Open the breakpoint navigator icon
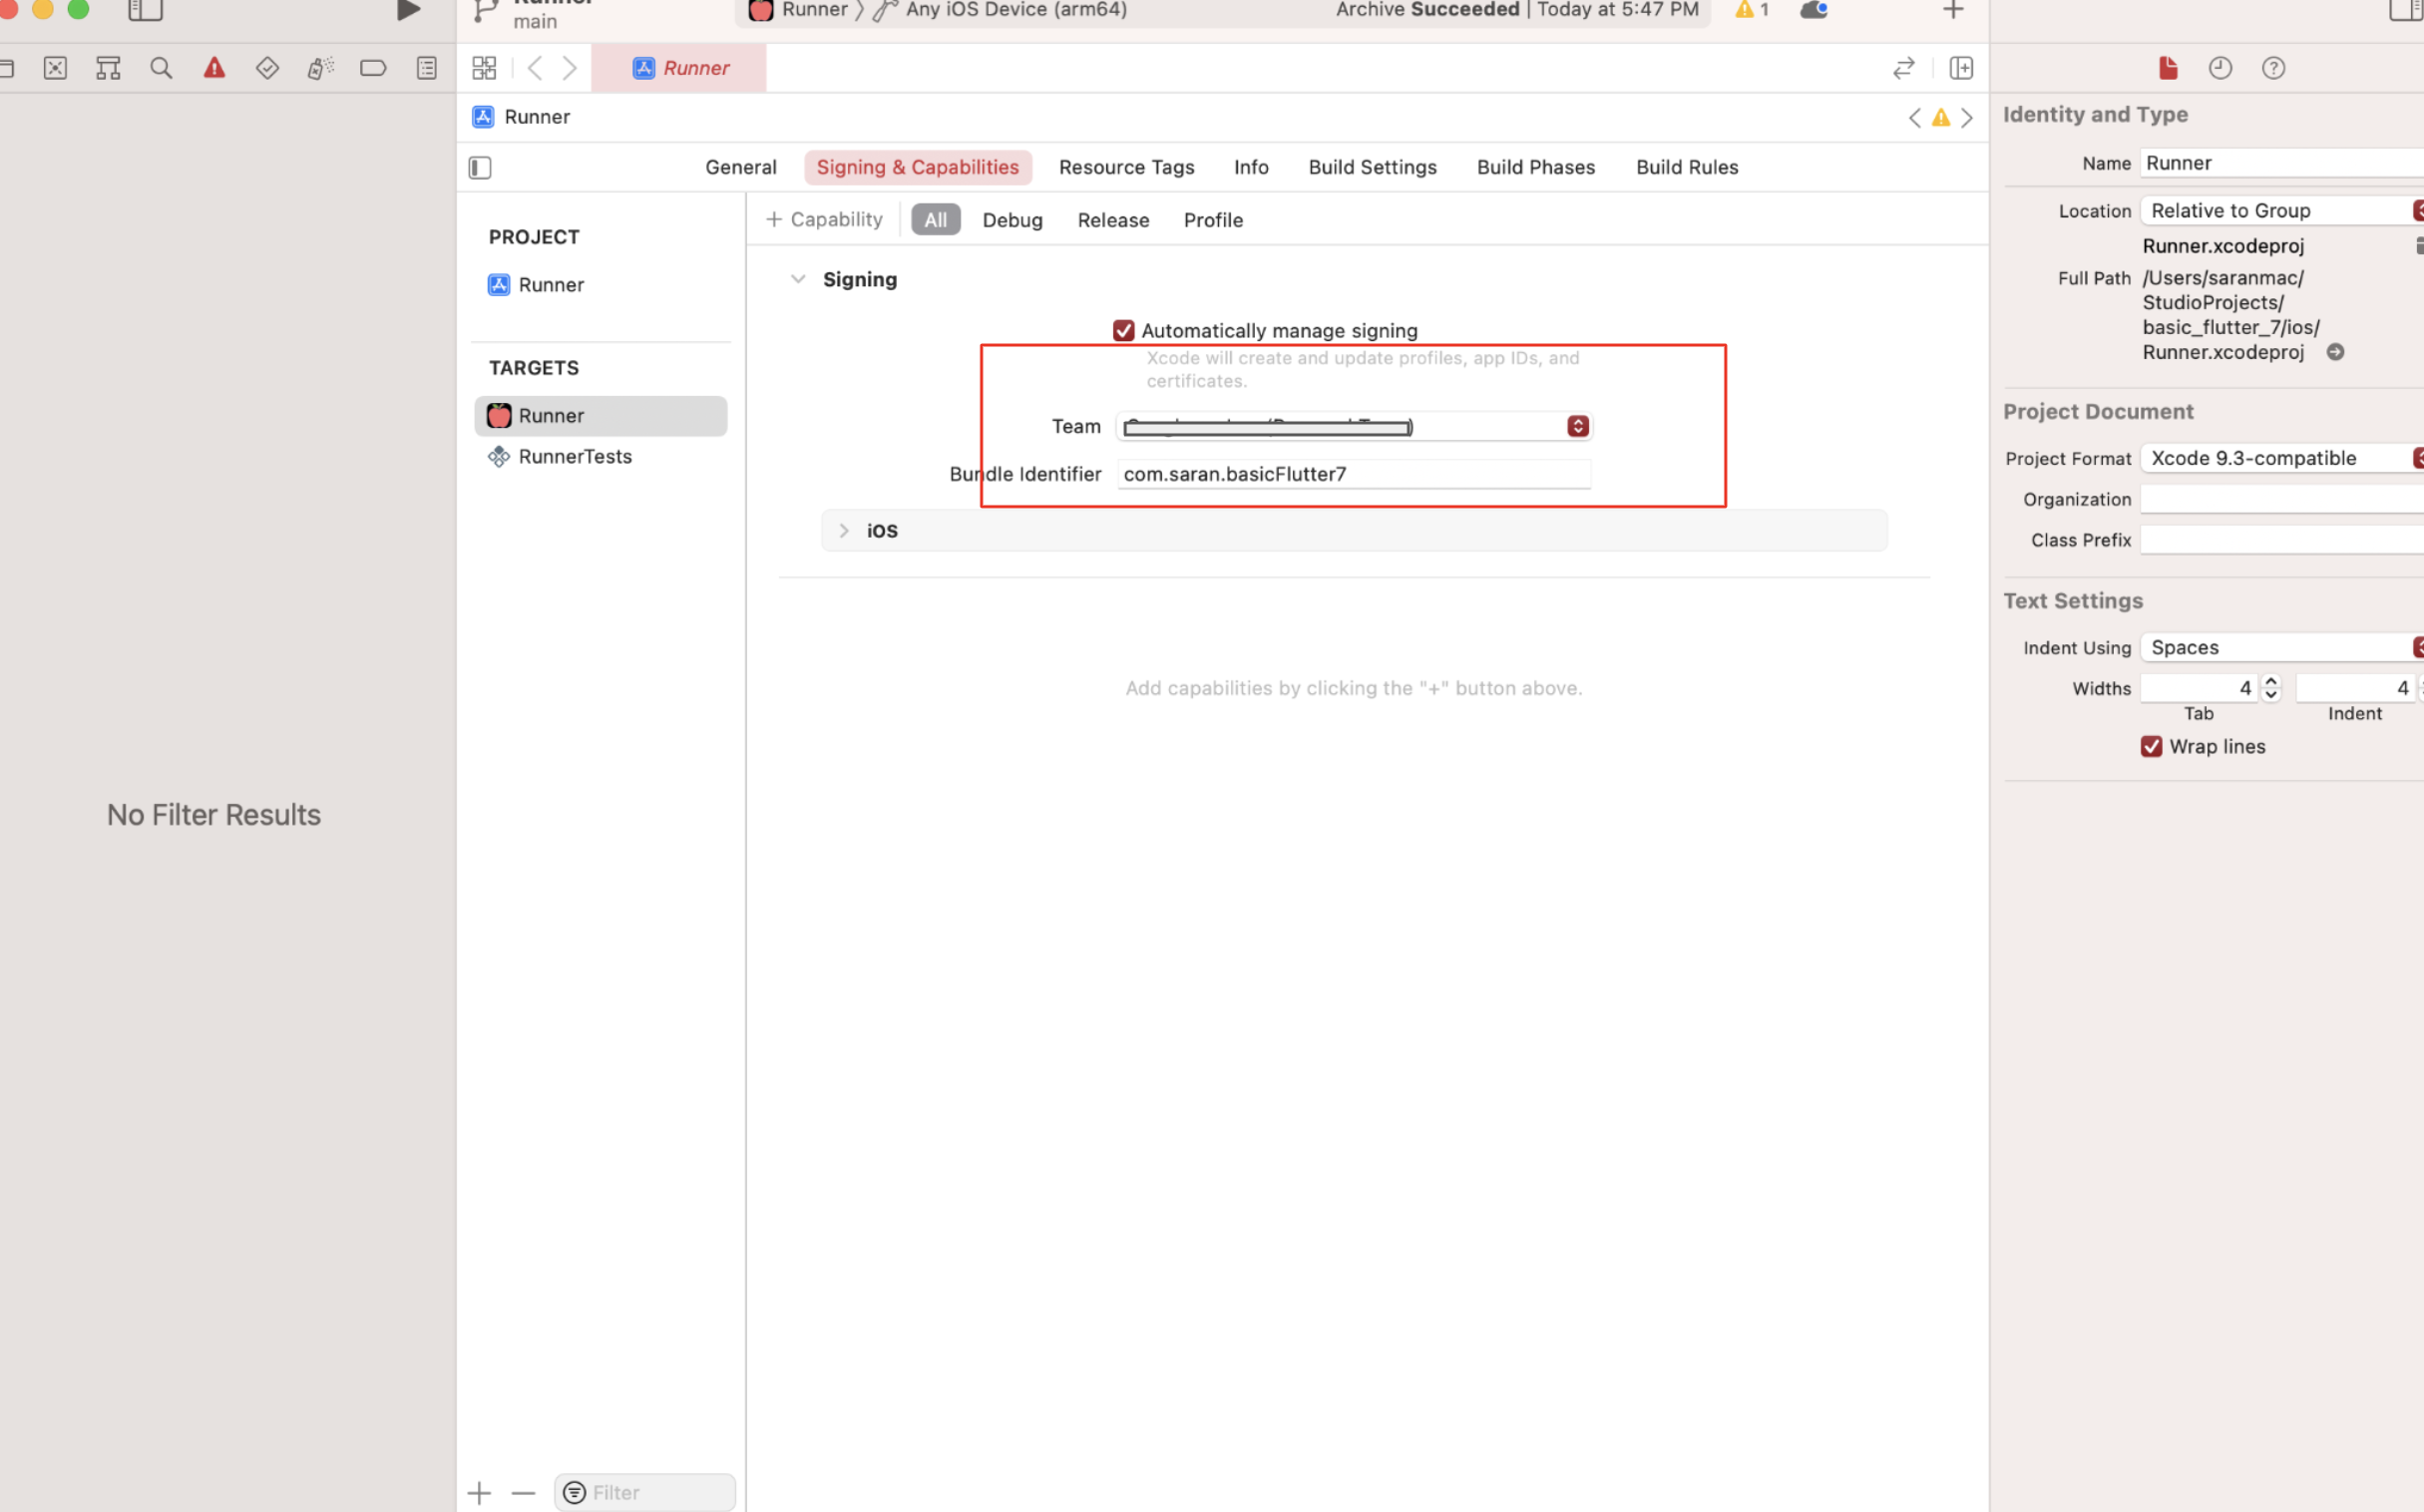The height and width of the screenshot is (1512, 2424). 373,68
